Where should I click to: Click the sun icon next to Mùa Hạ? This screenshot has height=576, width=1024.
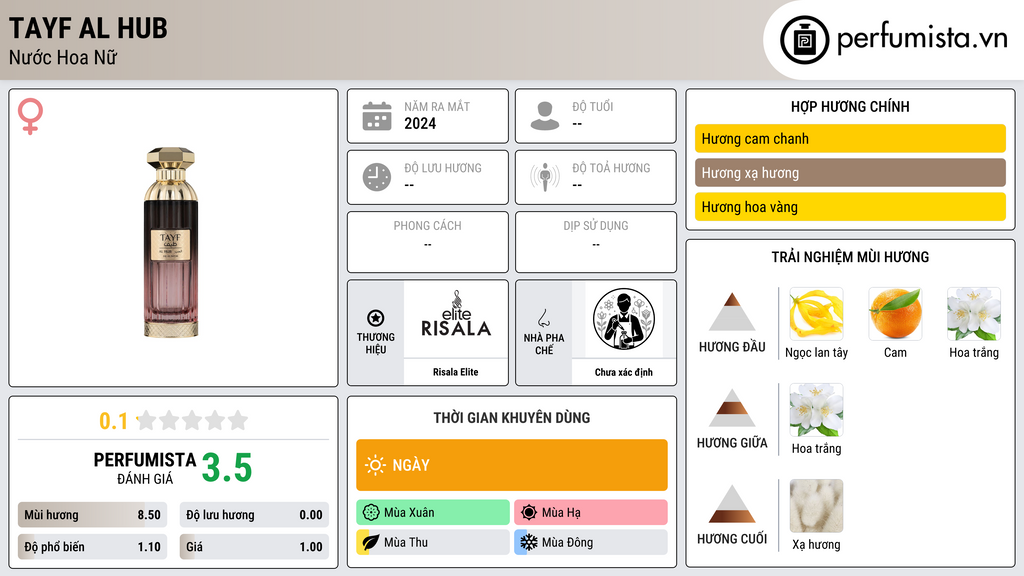point(529,513)
